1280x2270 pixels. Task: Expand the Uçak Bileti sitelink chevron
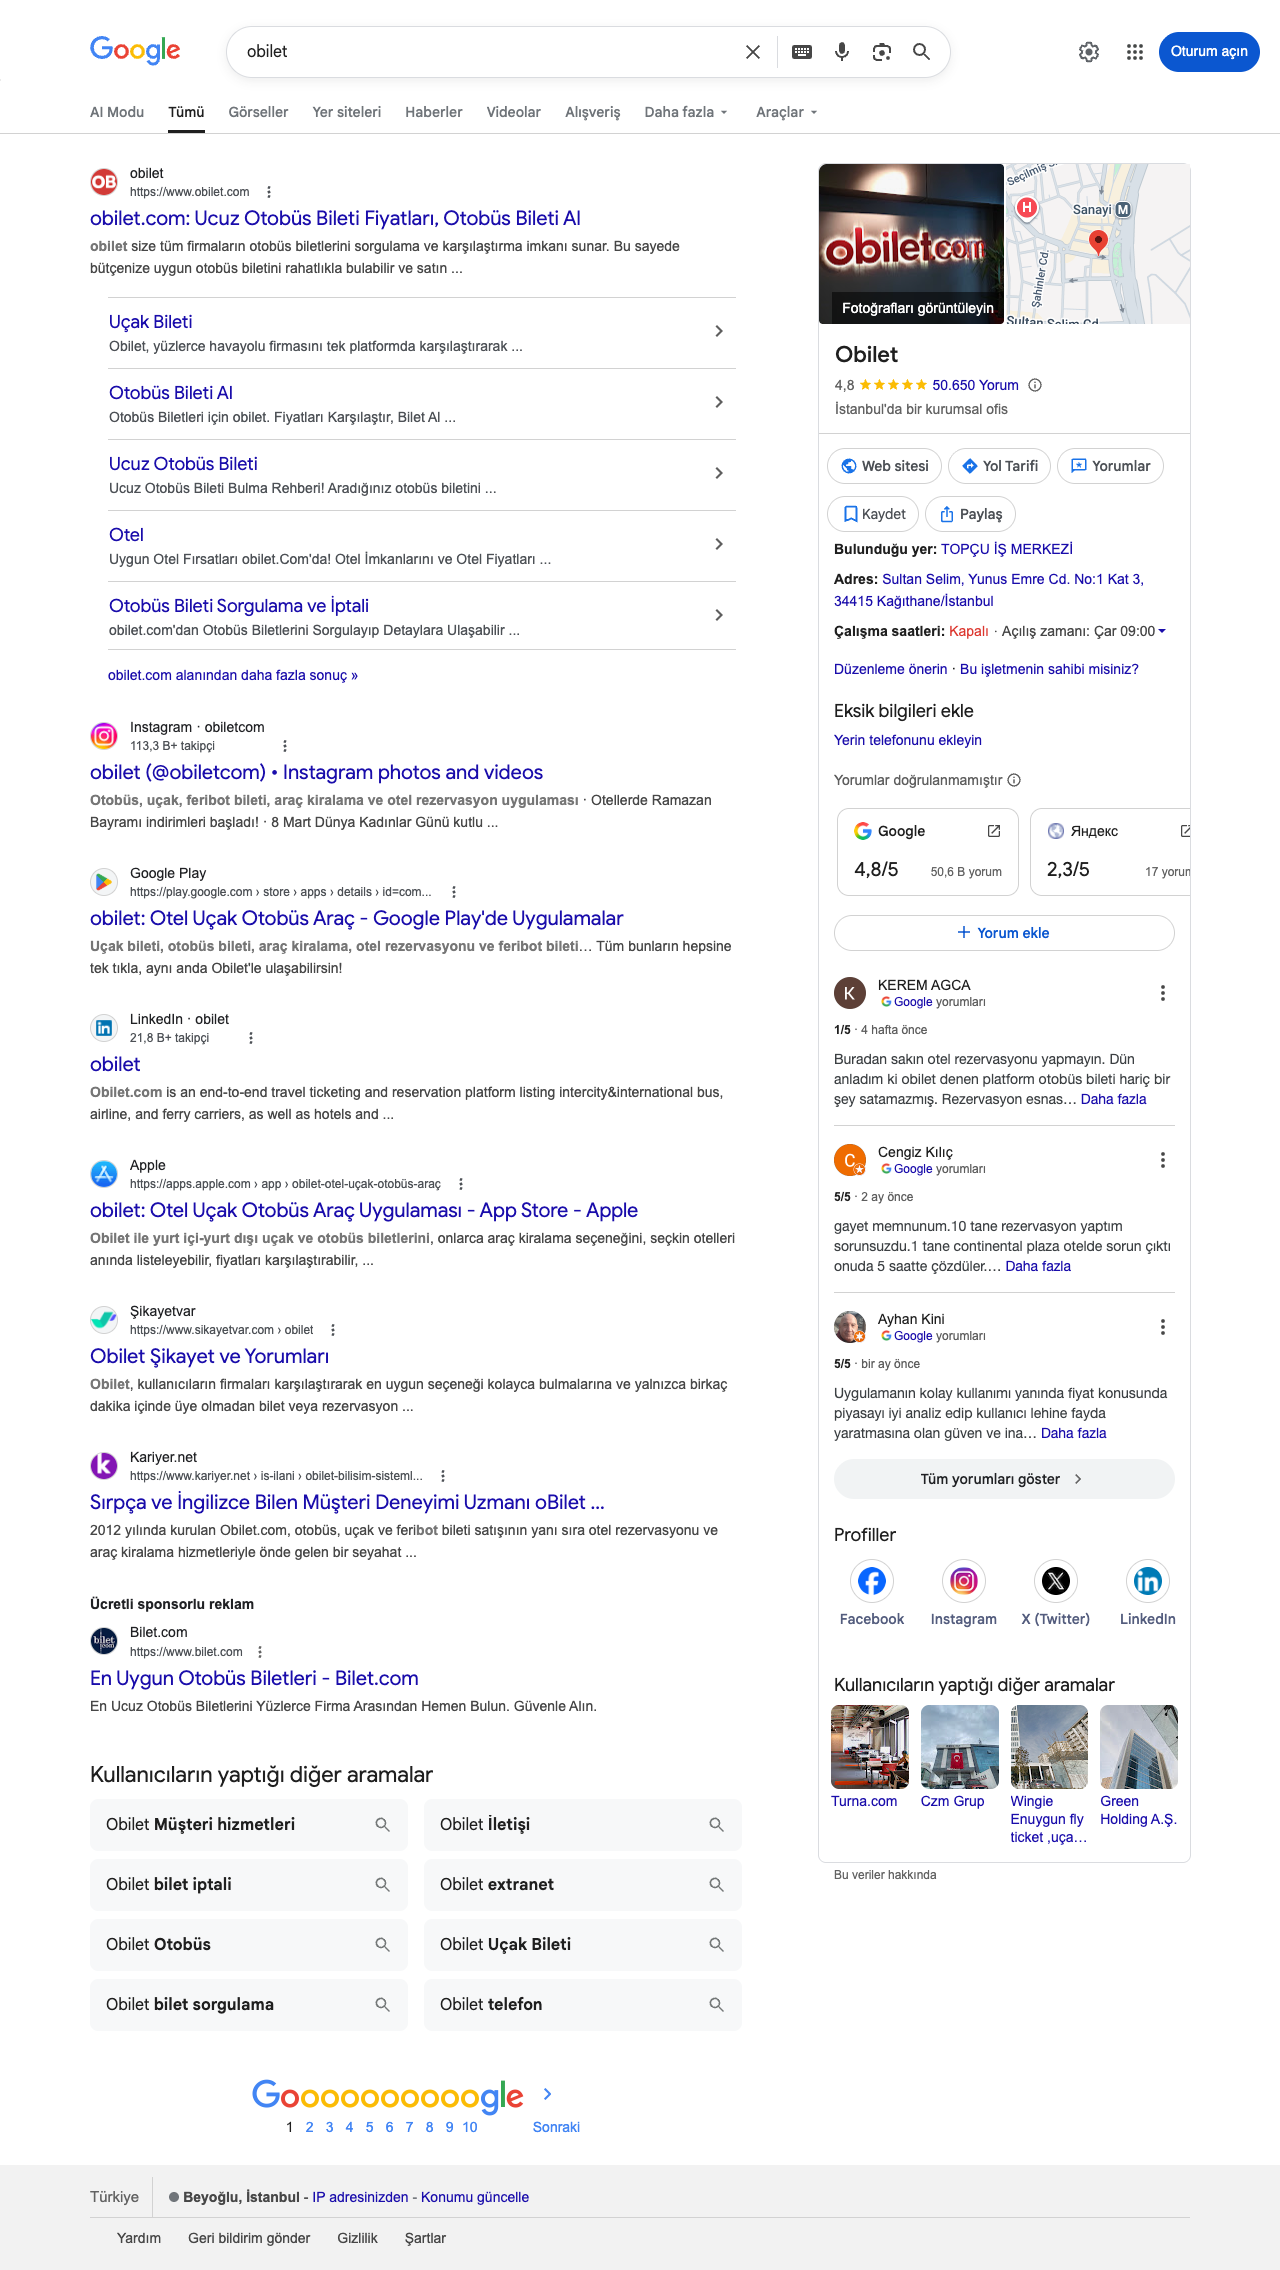(x=719, y=331)
